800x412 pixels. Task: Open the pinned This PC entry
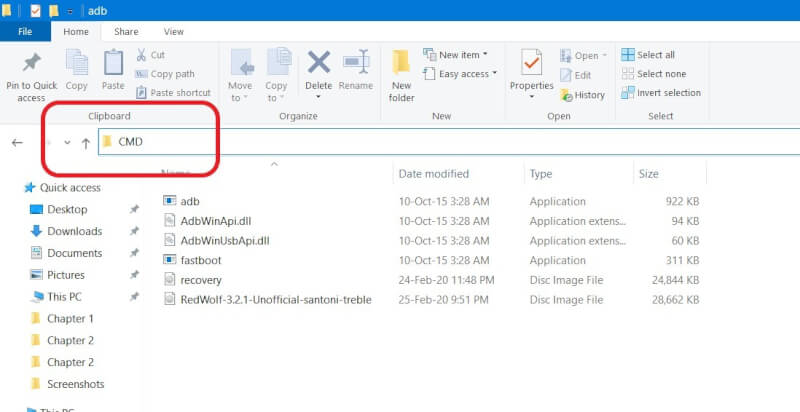pos(56,297)
